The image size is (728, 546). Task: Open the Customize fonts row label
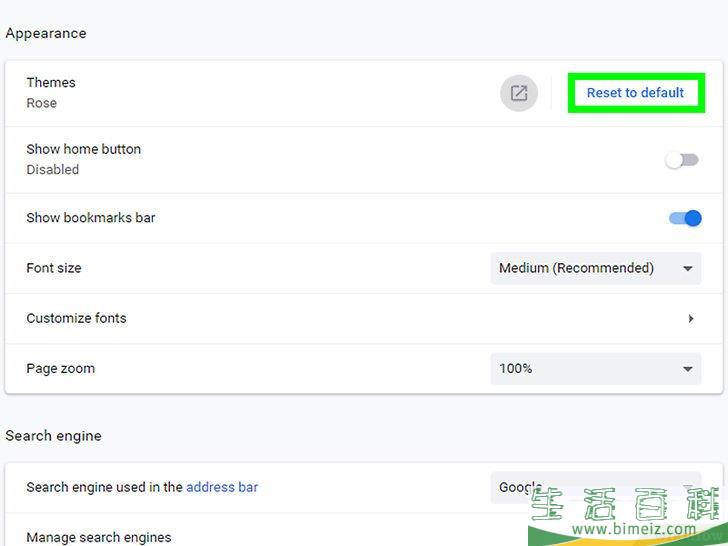click(76, 318)
